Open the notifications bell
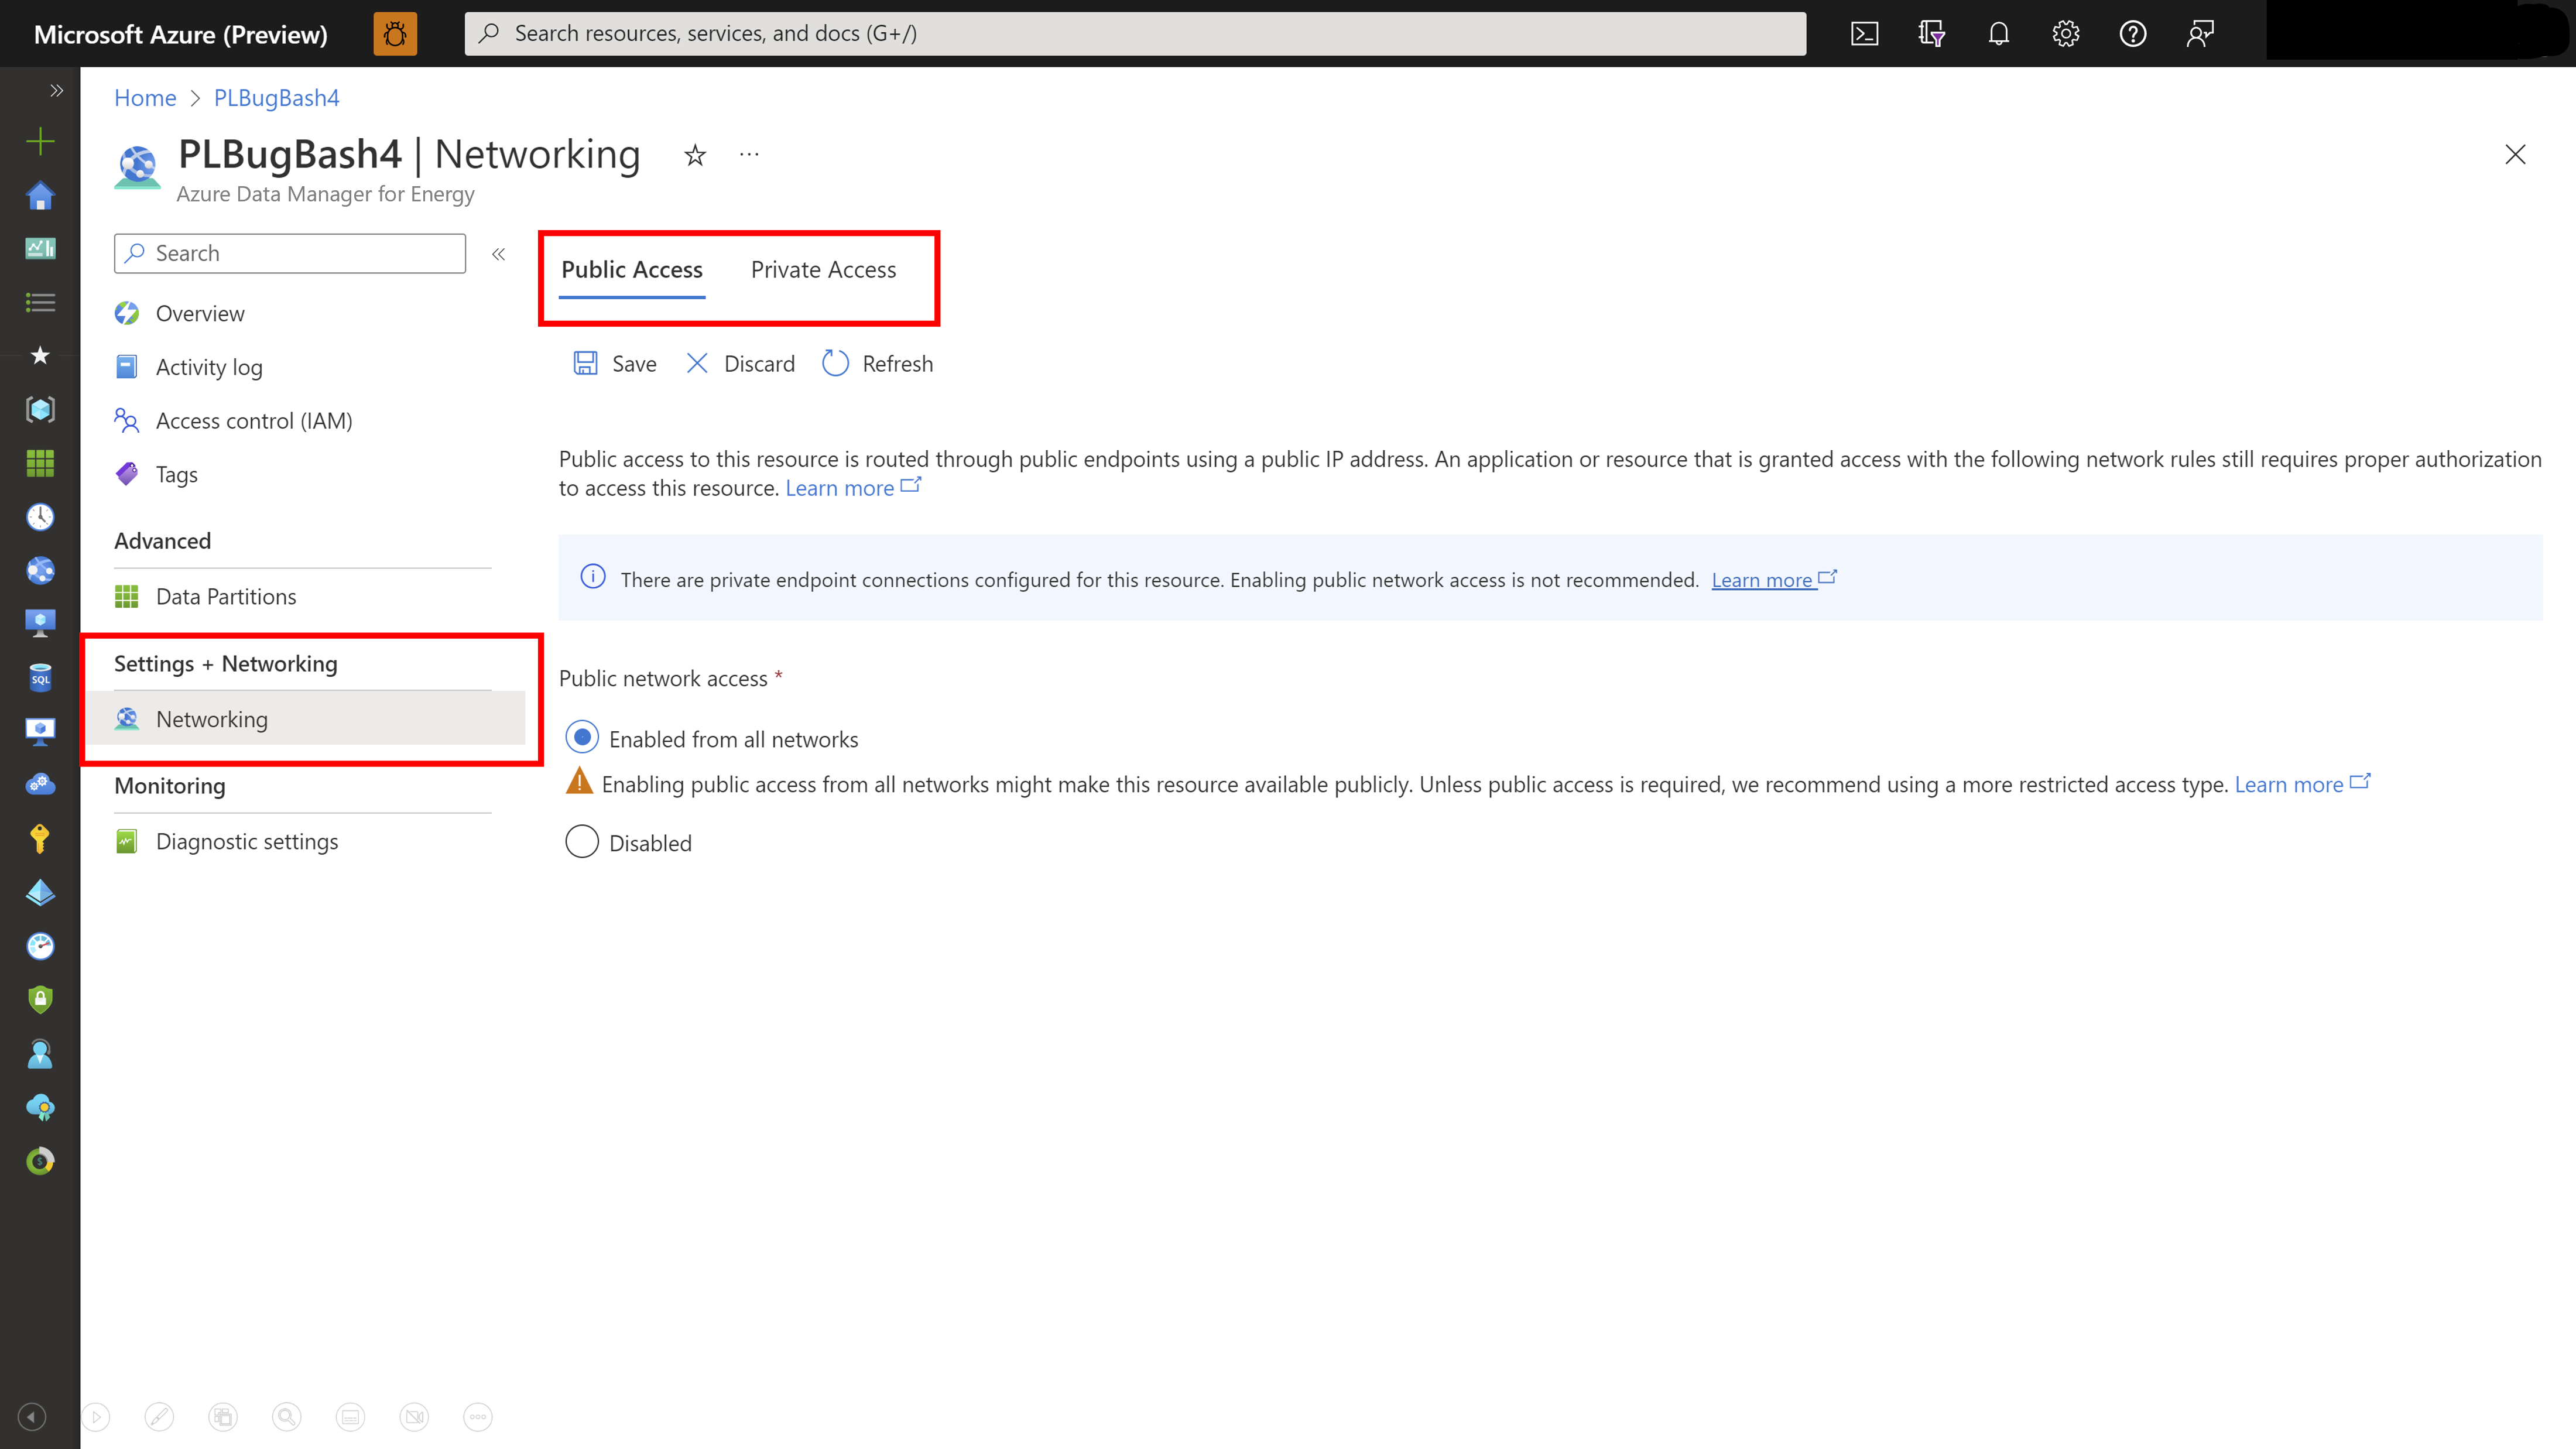Screen dimensions: 2576x1449 pyautogui.click(x=1999, y=33)
